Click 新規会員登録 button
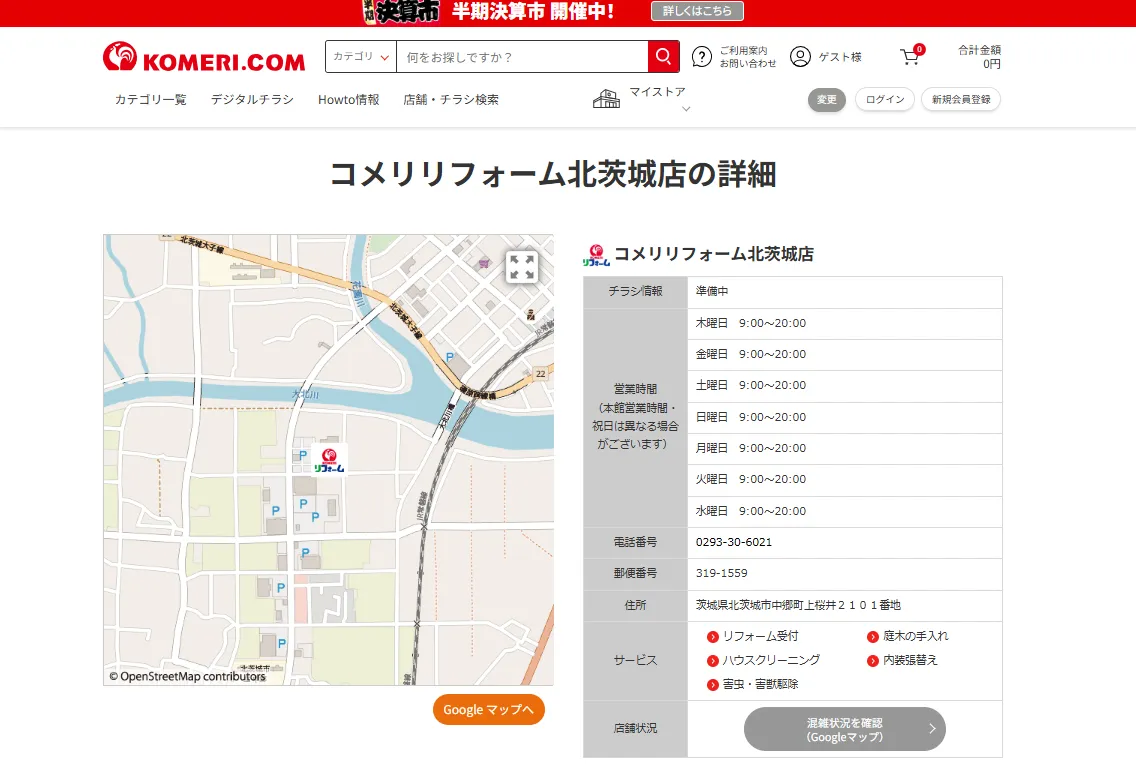This screenshot has width=1136, height=768. point(960,100)
